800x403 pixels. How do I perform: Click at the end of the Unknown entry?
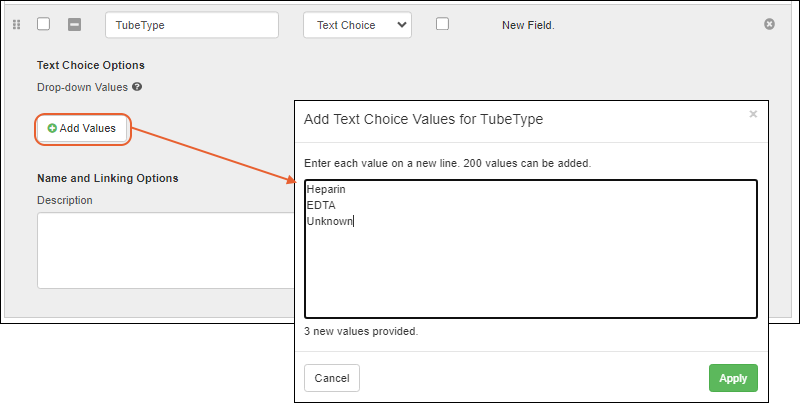click(354, 221)
